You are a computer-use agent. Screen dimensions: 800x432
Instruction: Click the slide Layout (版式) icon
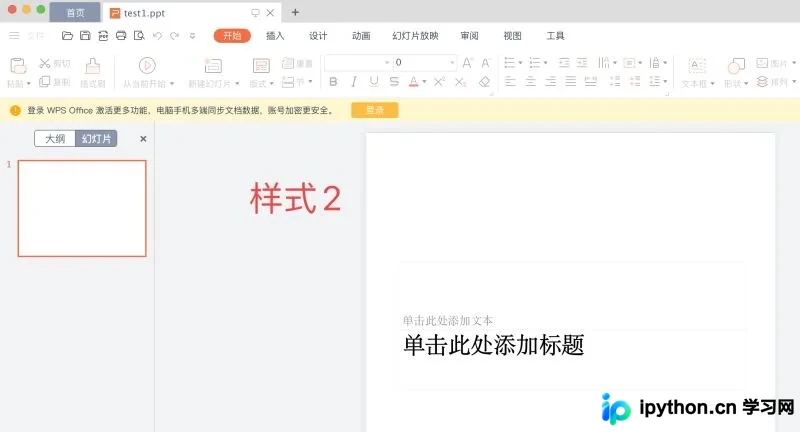(261, 66)
